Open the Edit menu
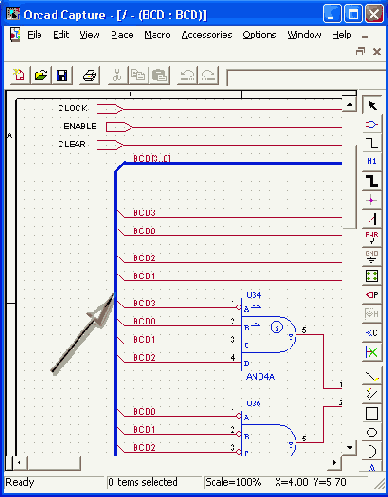 coord(61,35)
